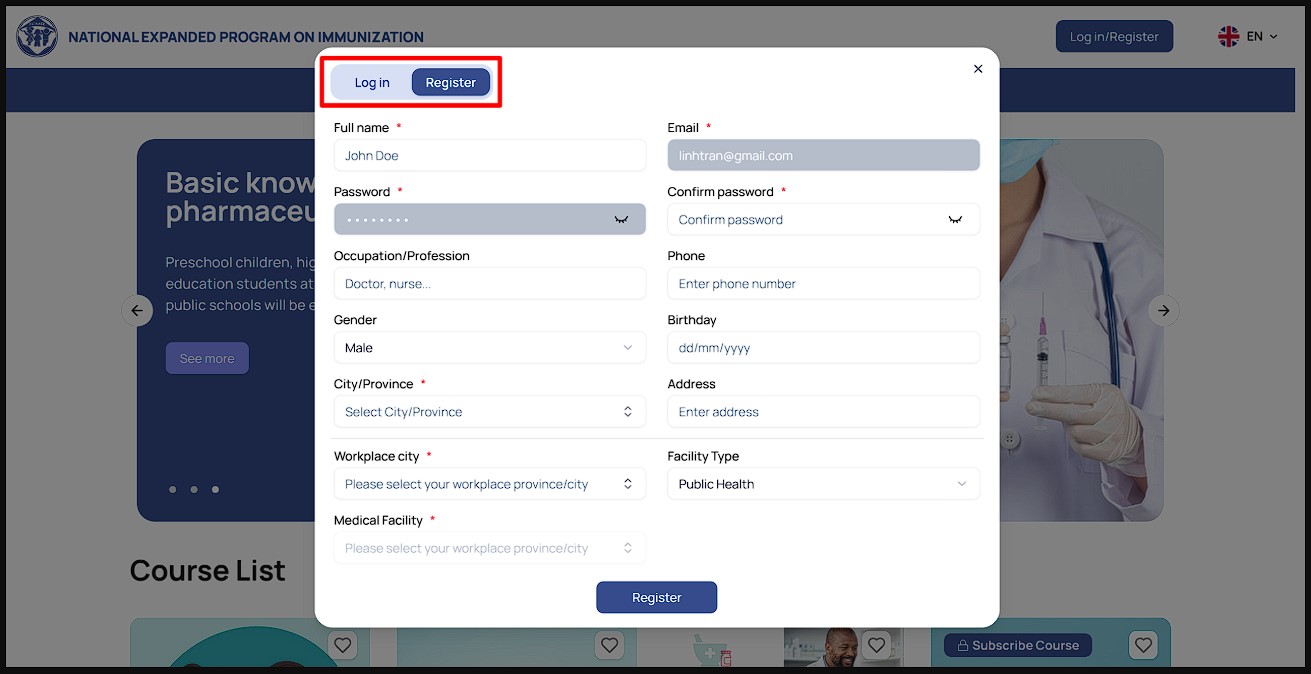Expand the City/Province selector
Viewport: 1311px width, 674px height.
coord(490,412)
